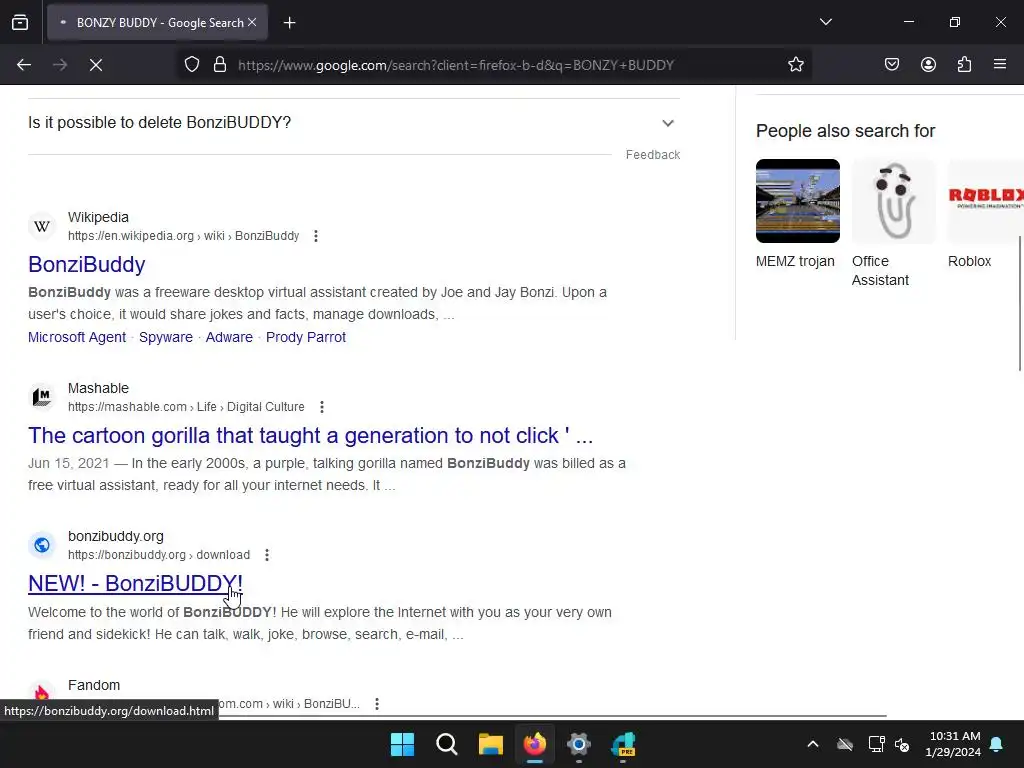Screen dimensions: 1024x768
Task: Select the Office Assistant Clippy thumbnail
Action: 893,201
